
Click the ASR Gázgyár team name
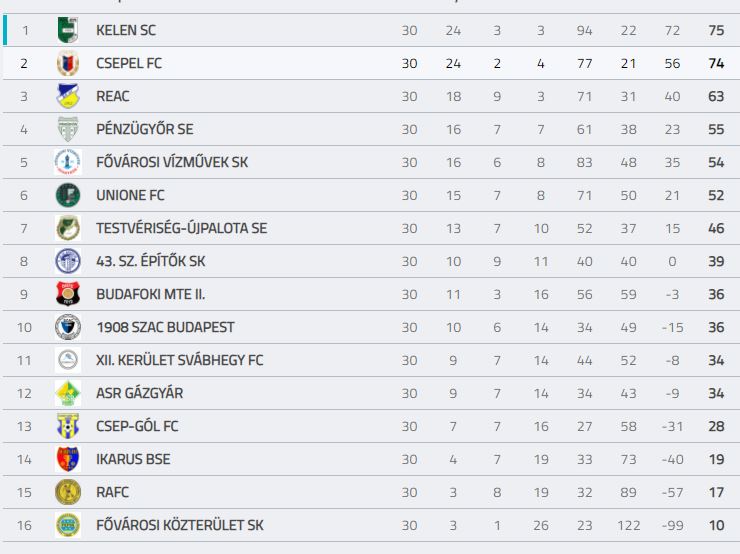(x=139, y=393)
